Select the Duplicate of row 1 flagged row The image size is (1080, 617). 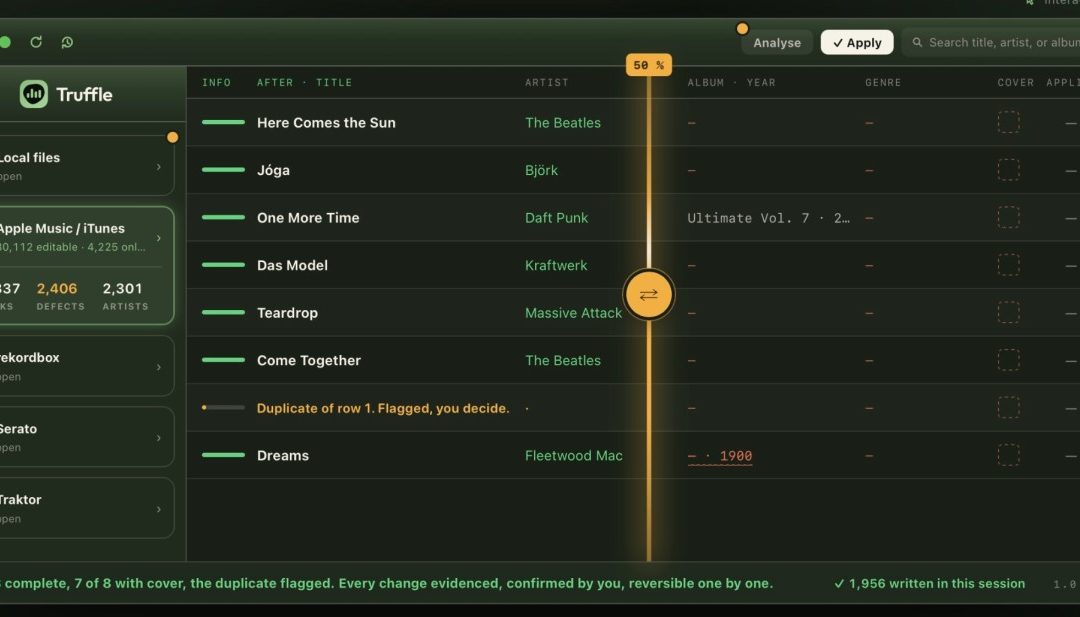click(x=633, y=408)
